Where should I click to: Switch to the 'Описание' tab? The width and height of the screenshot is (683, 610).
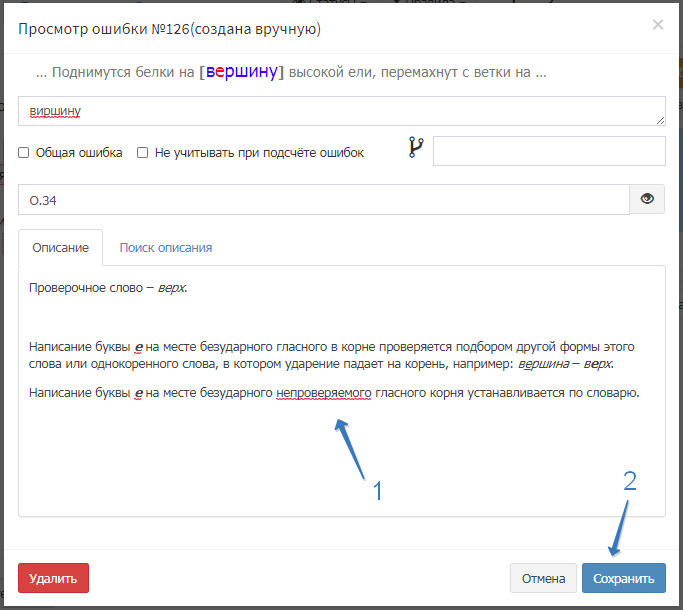point(60,247)
